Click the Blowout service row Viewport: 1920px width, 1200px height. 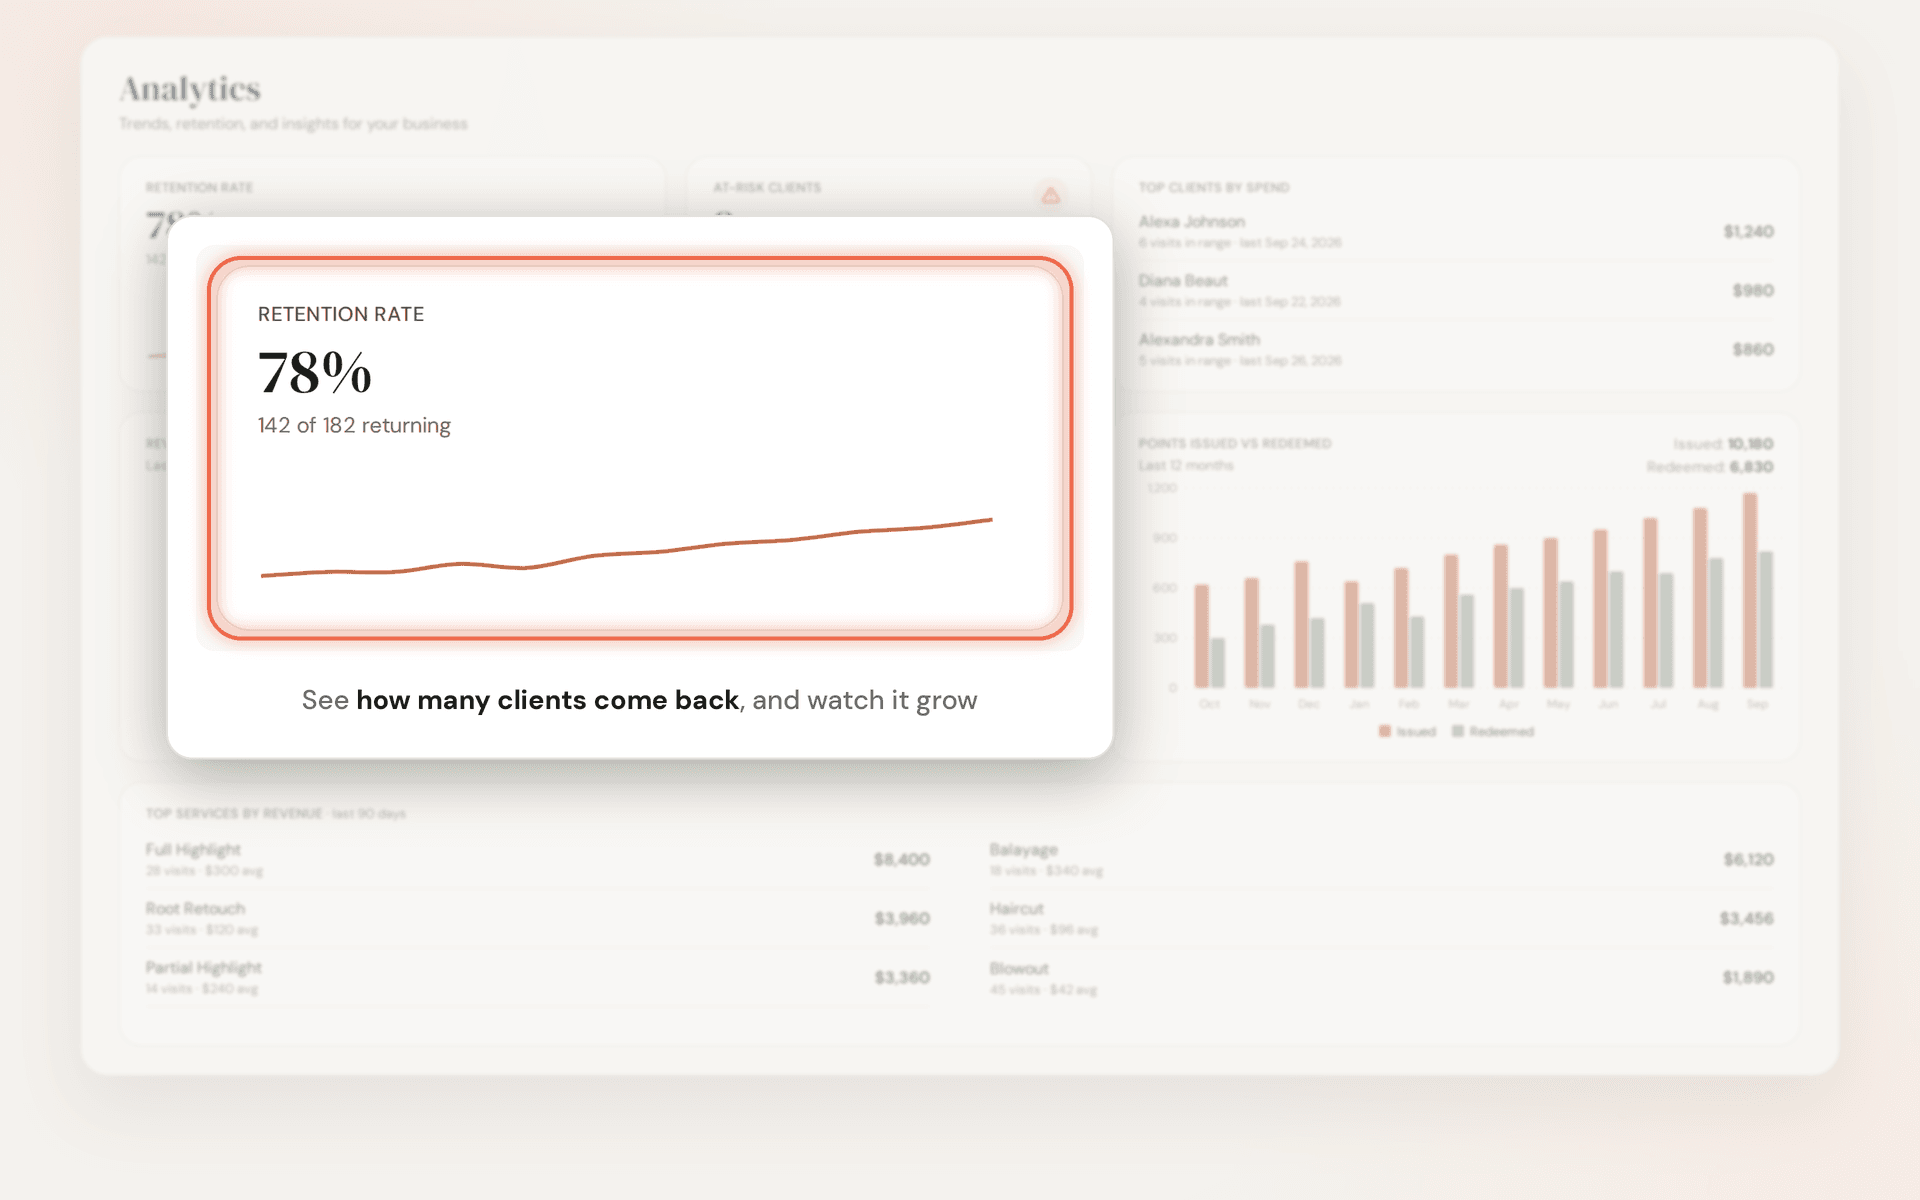pyautogui.click(x=1382, y=978)
